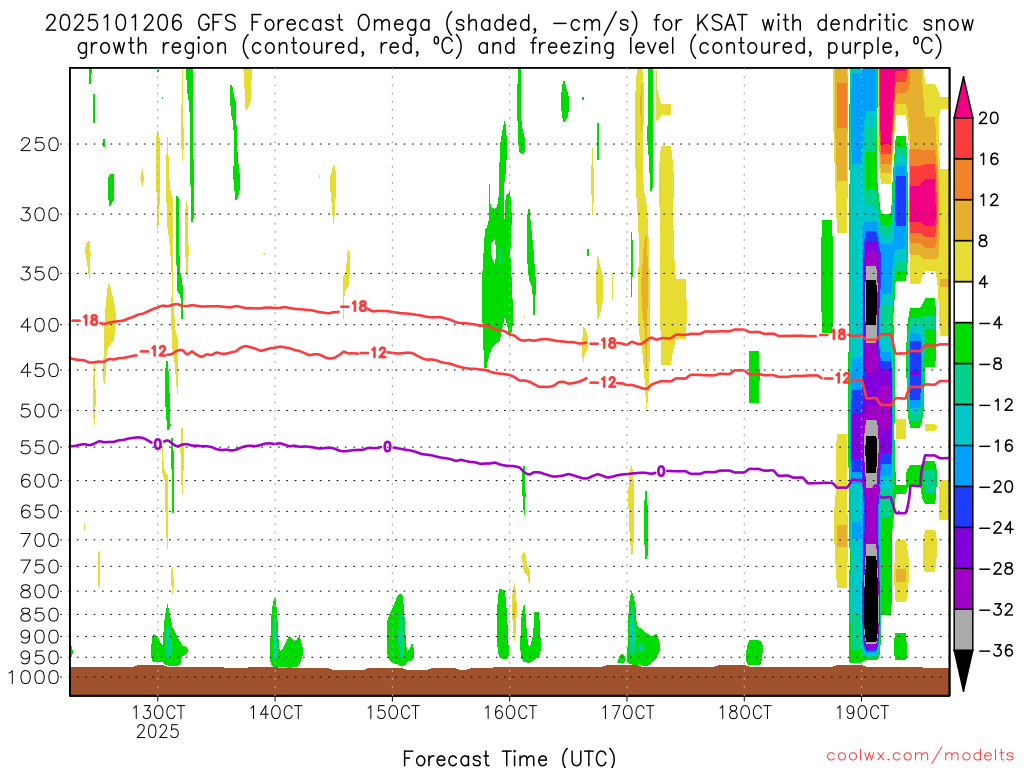Click the second title line about dendritic growth region
Image resolution: width=1024 pixels, height=768 pixels.
coord(509,47)
